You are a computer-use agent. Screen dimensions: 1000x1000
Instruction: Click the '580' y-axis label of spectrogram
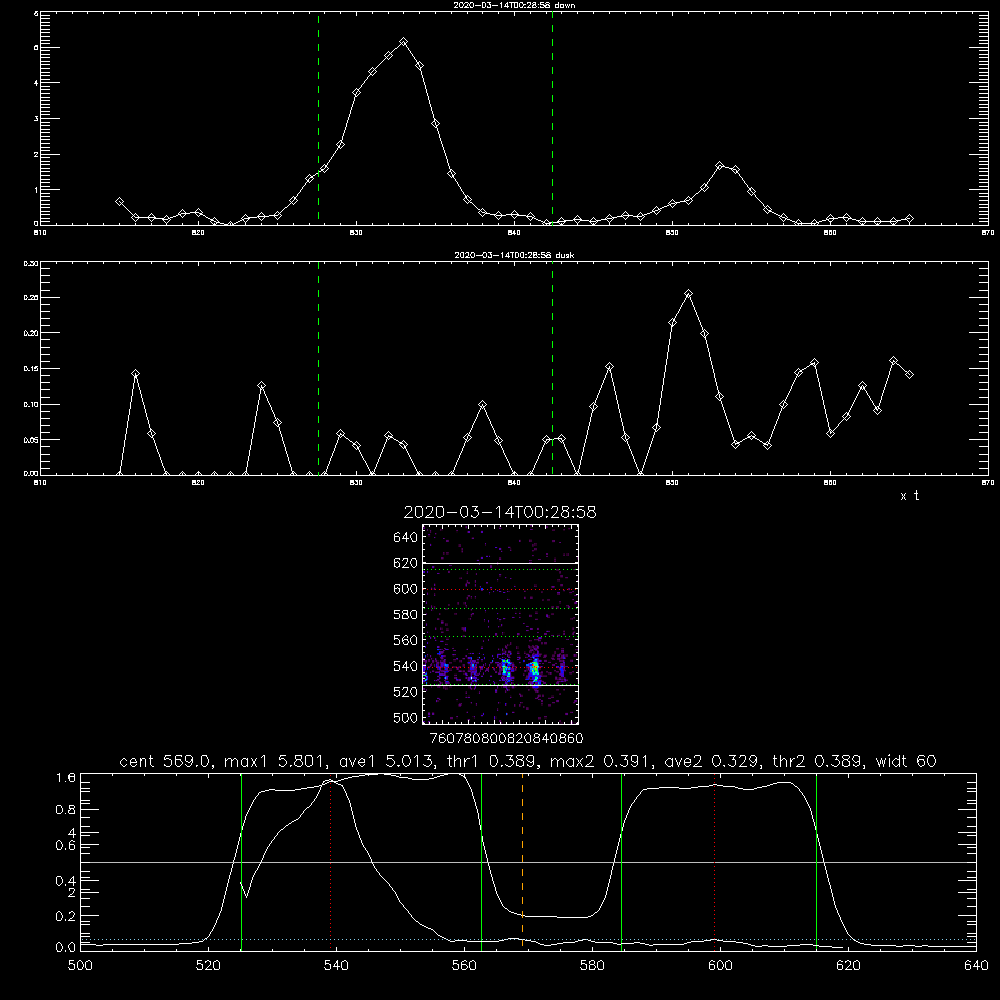(x=406, y=615)
